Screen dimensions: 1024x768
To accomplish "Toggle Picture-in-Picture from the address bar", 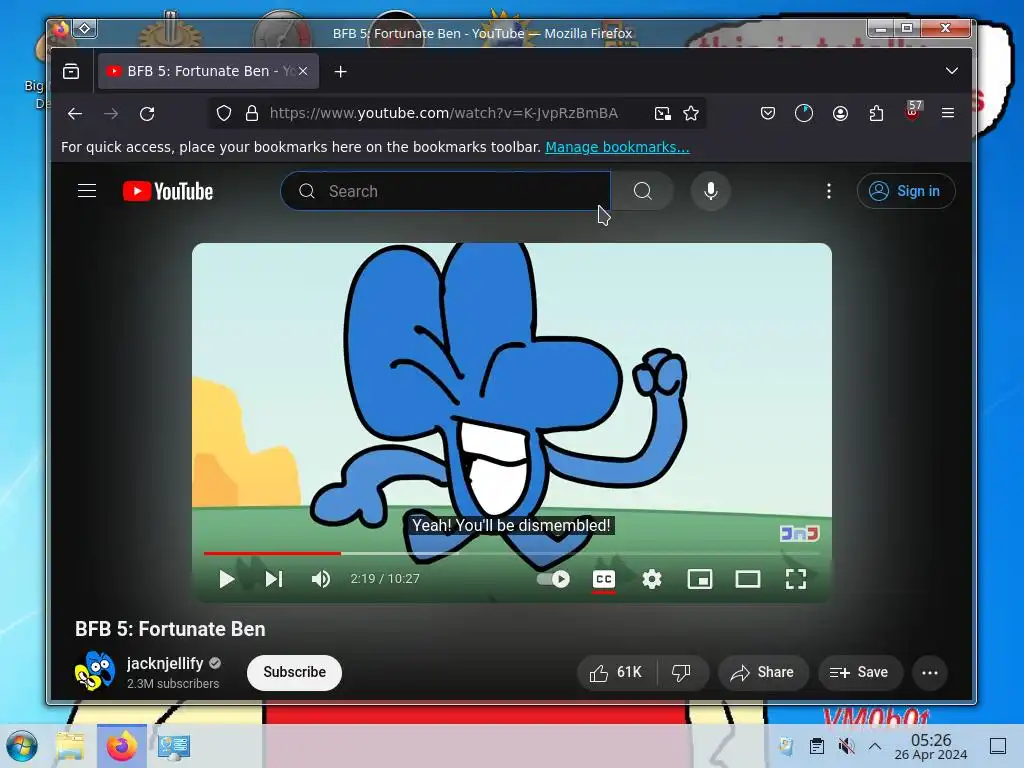I will pyautogui.click(x=663, y=114).
